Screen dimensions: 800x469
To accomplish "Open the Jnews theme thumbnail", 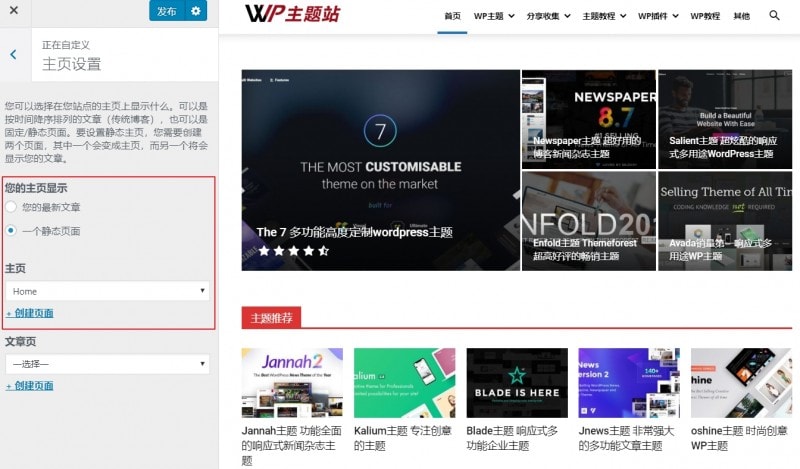I will coord(629,383).
